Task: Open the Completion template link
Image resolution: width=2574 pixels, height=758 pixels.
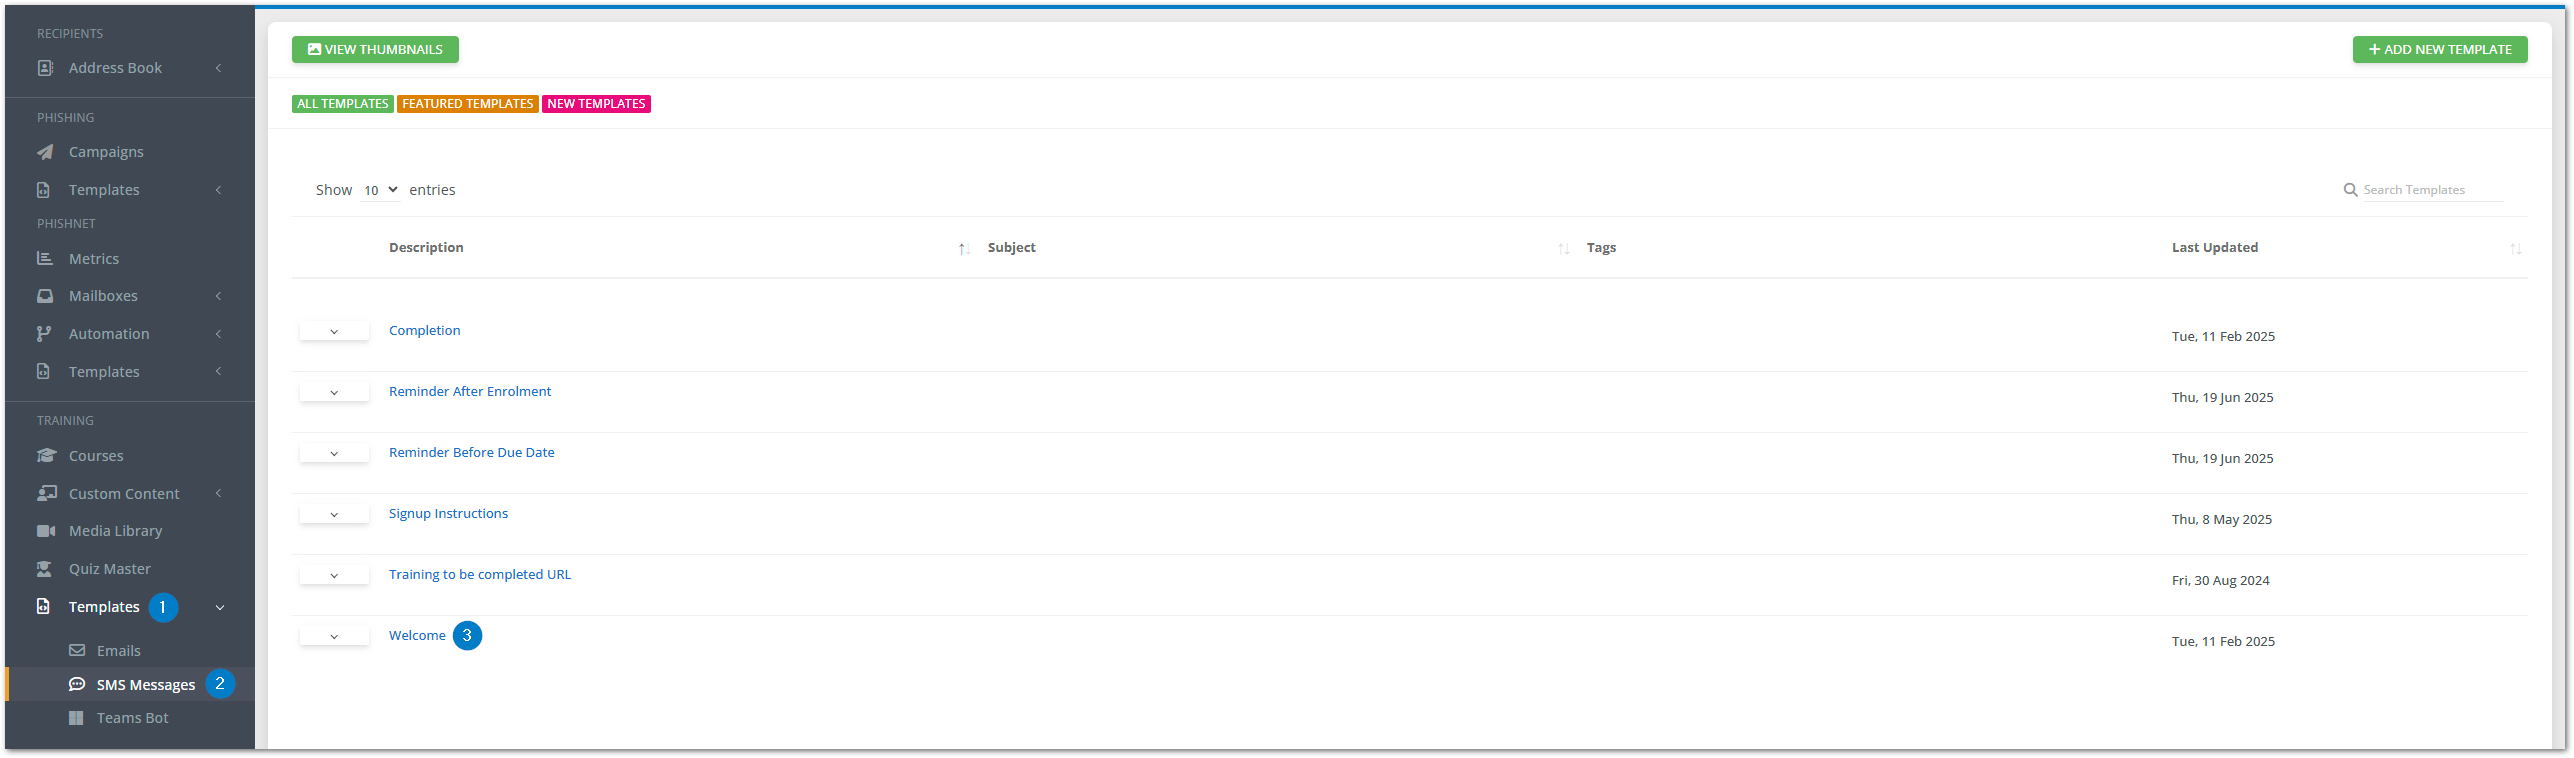Action: point(424,331)
